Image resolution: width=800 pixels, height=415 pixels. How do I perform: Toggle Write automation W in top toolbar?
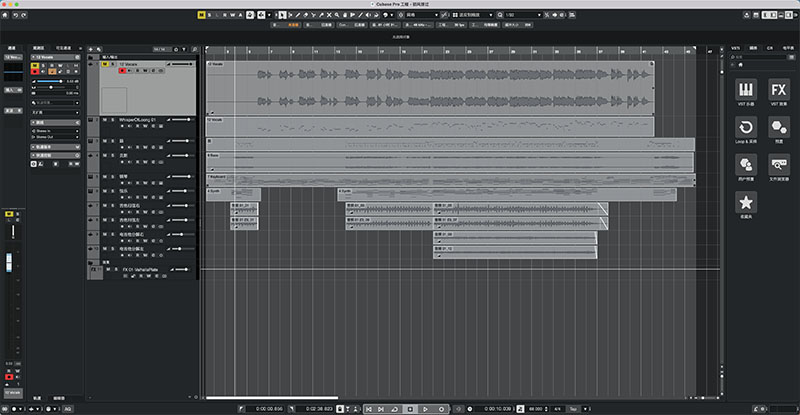233,15
